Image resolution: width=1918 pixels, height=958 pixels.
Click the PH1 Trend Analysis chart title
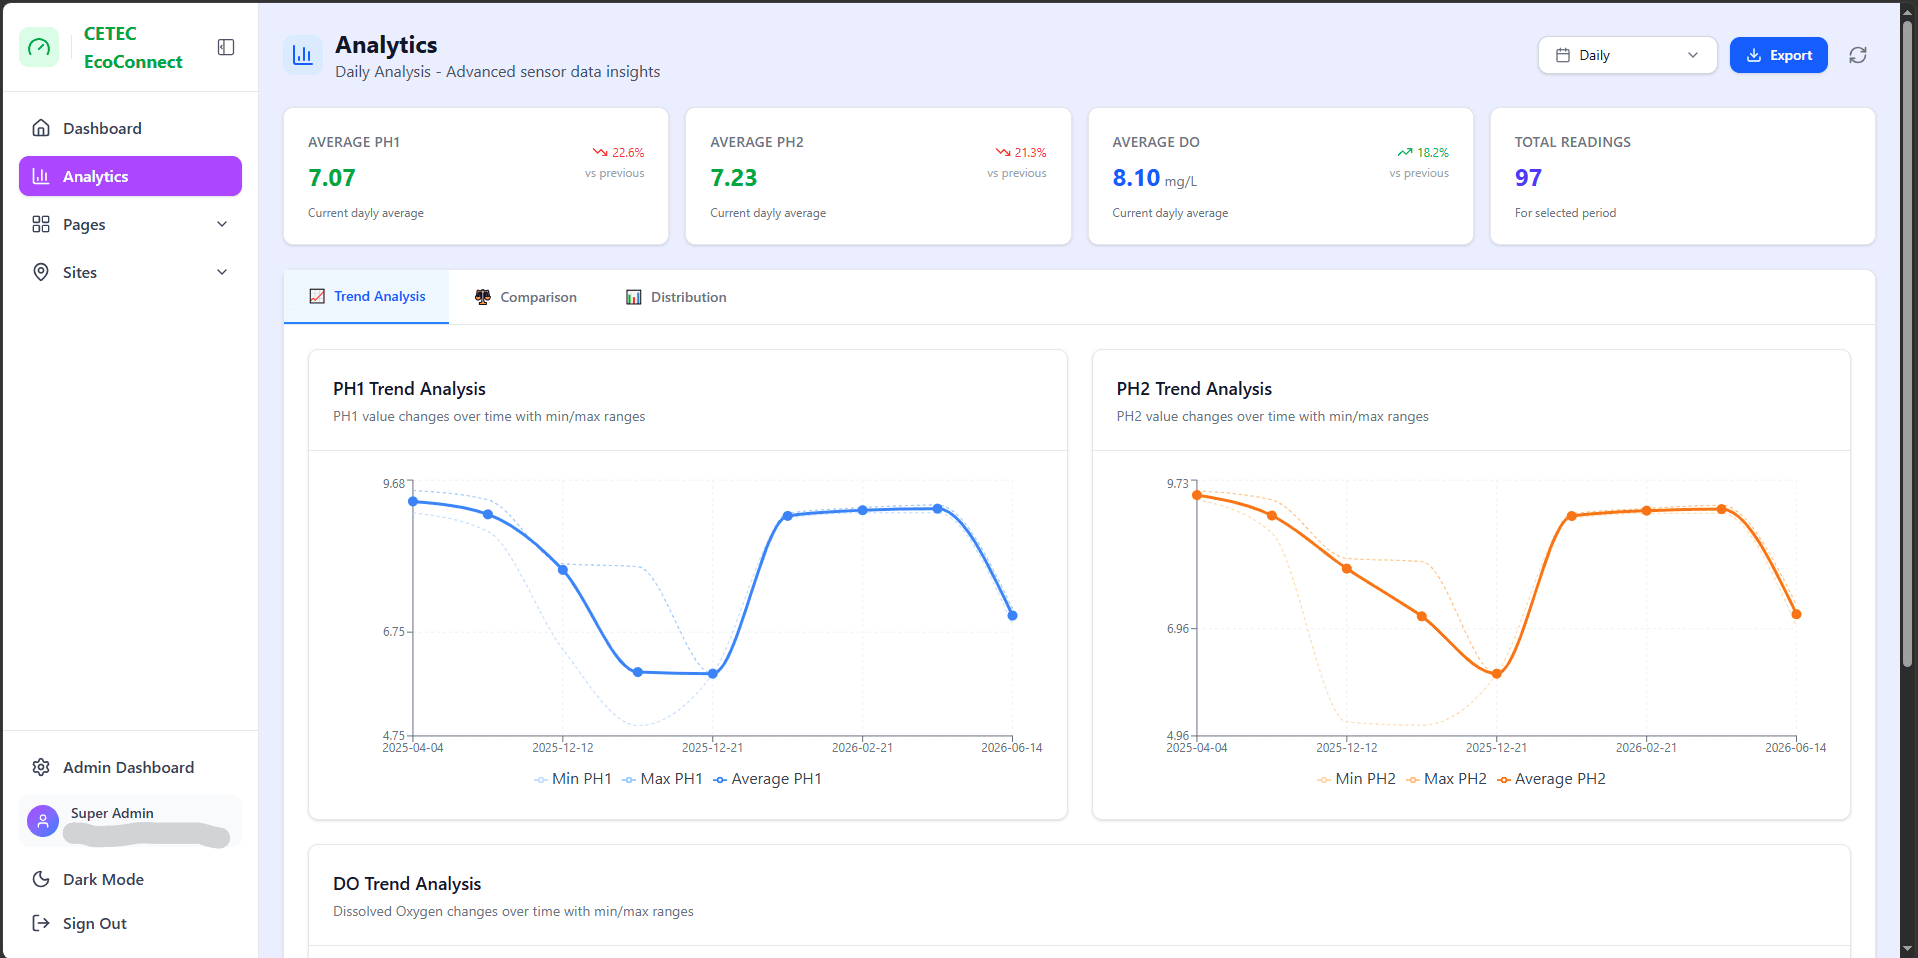[409, 389]
